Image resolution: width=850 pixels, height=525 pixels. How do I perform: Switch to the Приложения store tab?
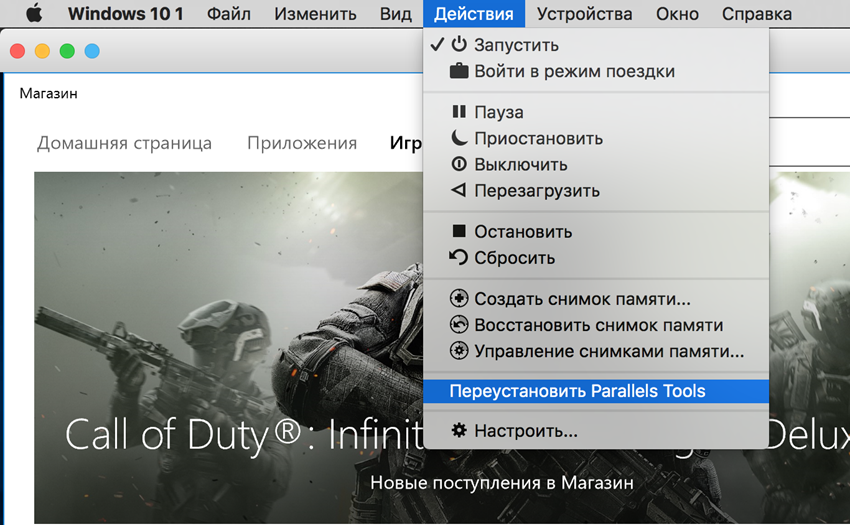pyautogui.click(x=302, y=143)
